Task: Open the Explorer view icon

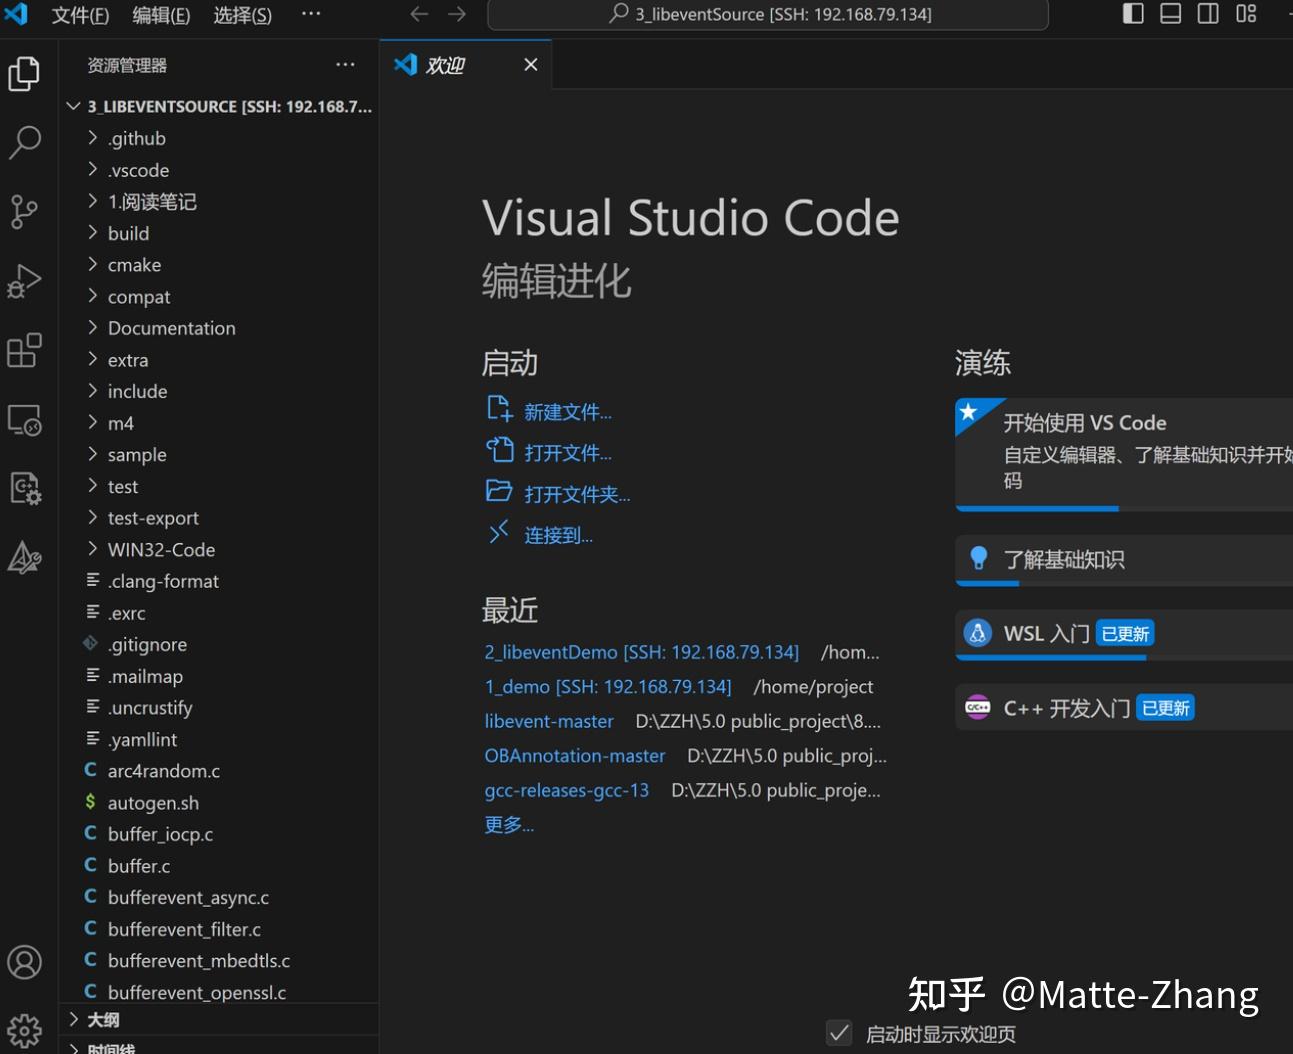Action: 25,73
